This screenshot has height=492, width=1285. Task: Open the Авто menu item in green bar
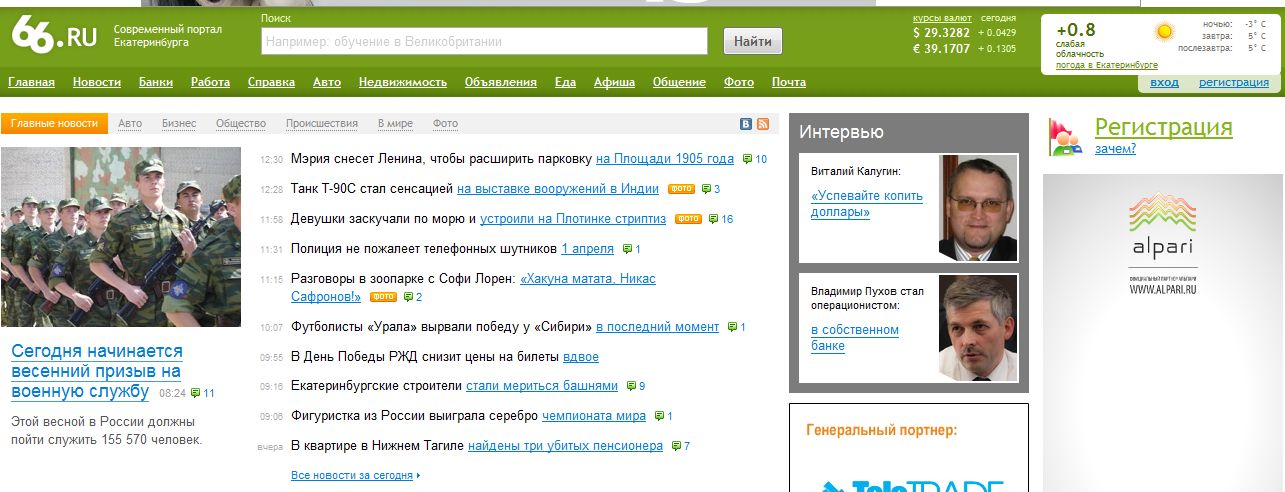(327, 82)
